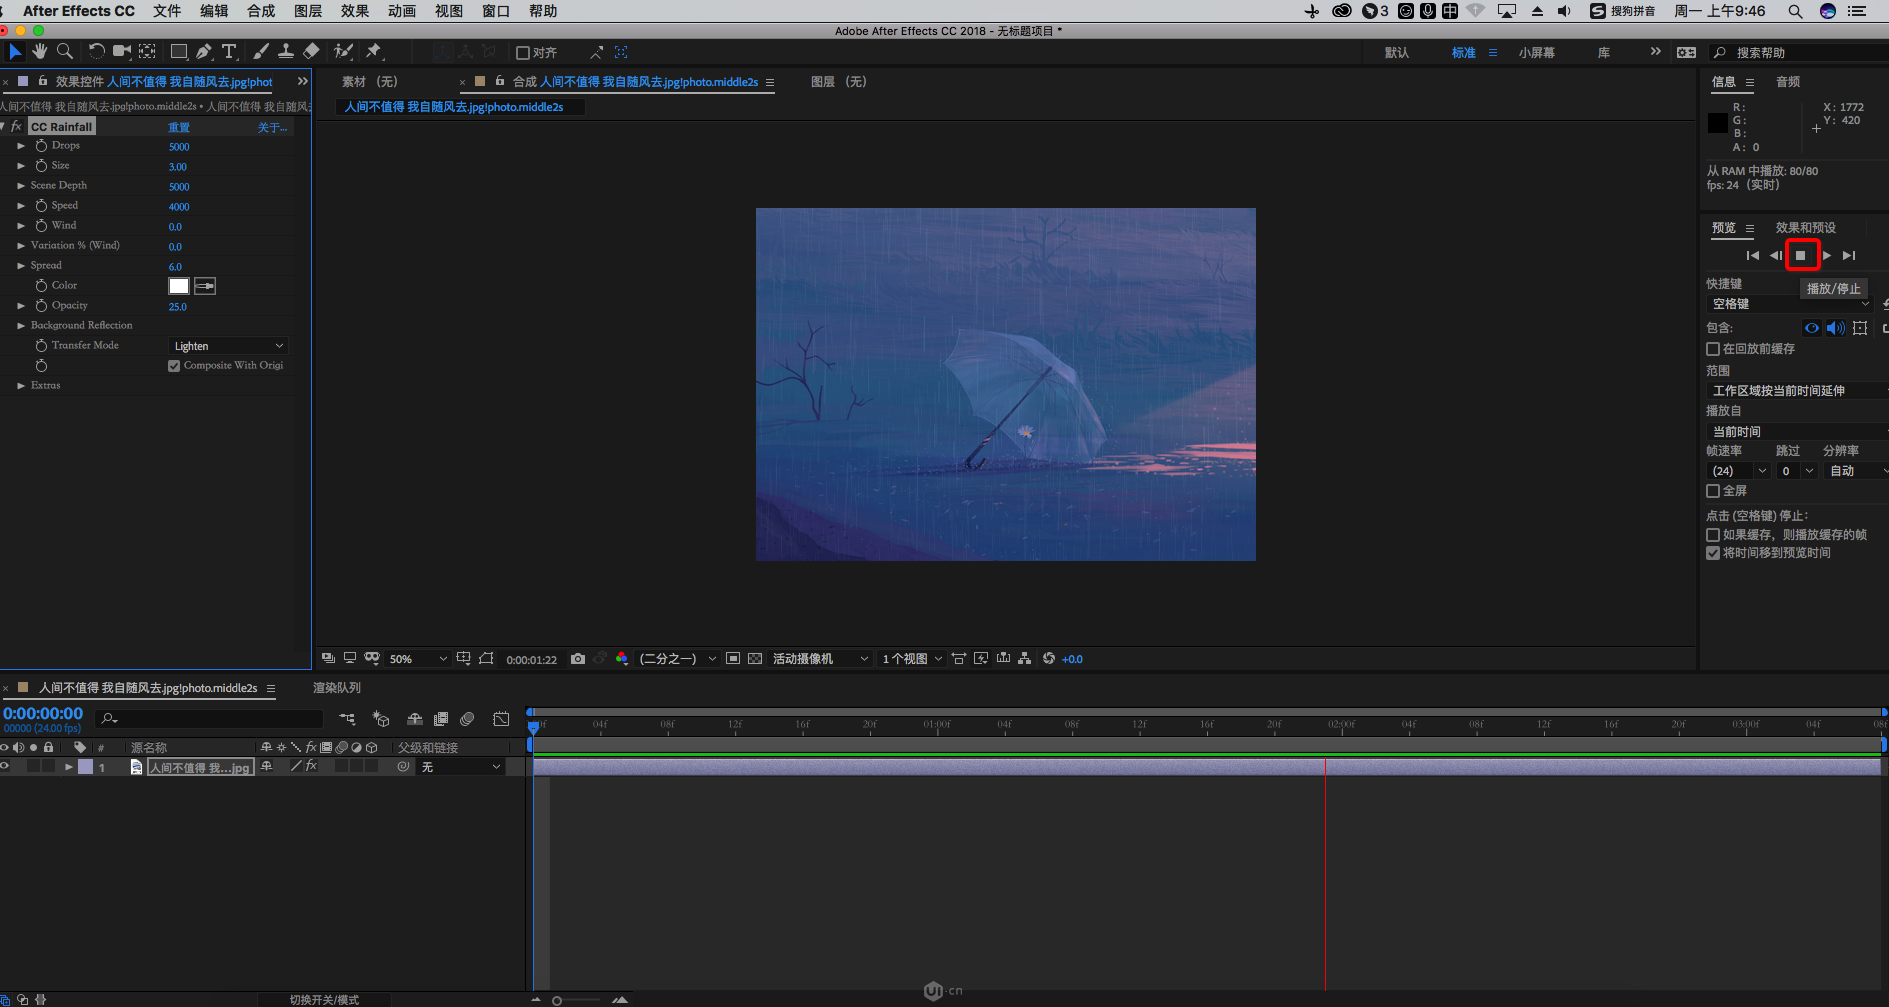Uncheck 将时间移到预览时间 checkbox

tap(1713, 553)
